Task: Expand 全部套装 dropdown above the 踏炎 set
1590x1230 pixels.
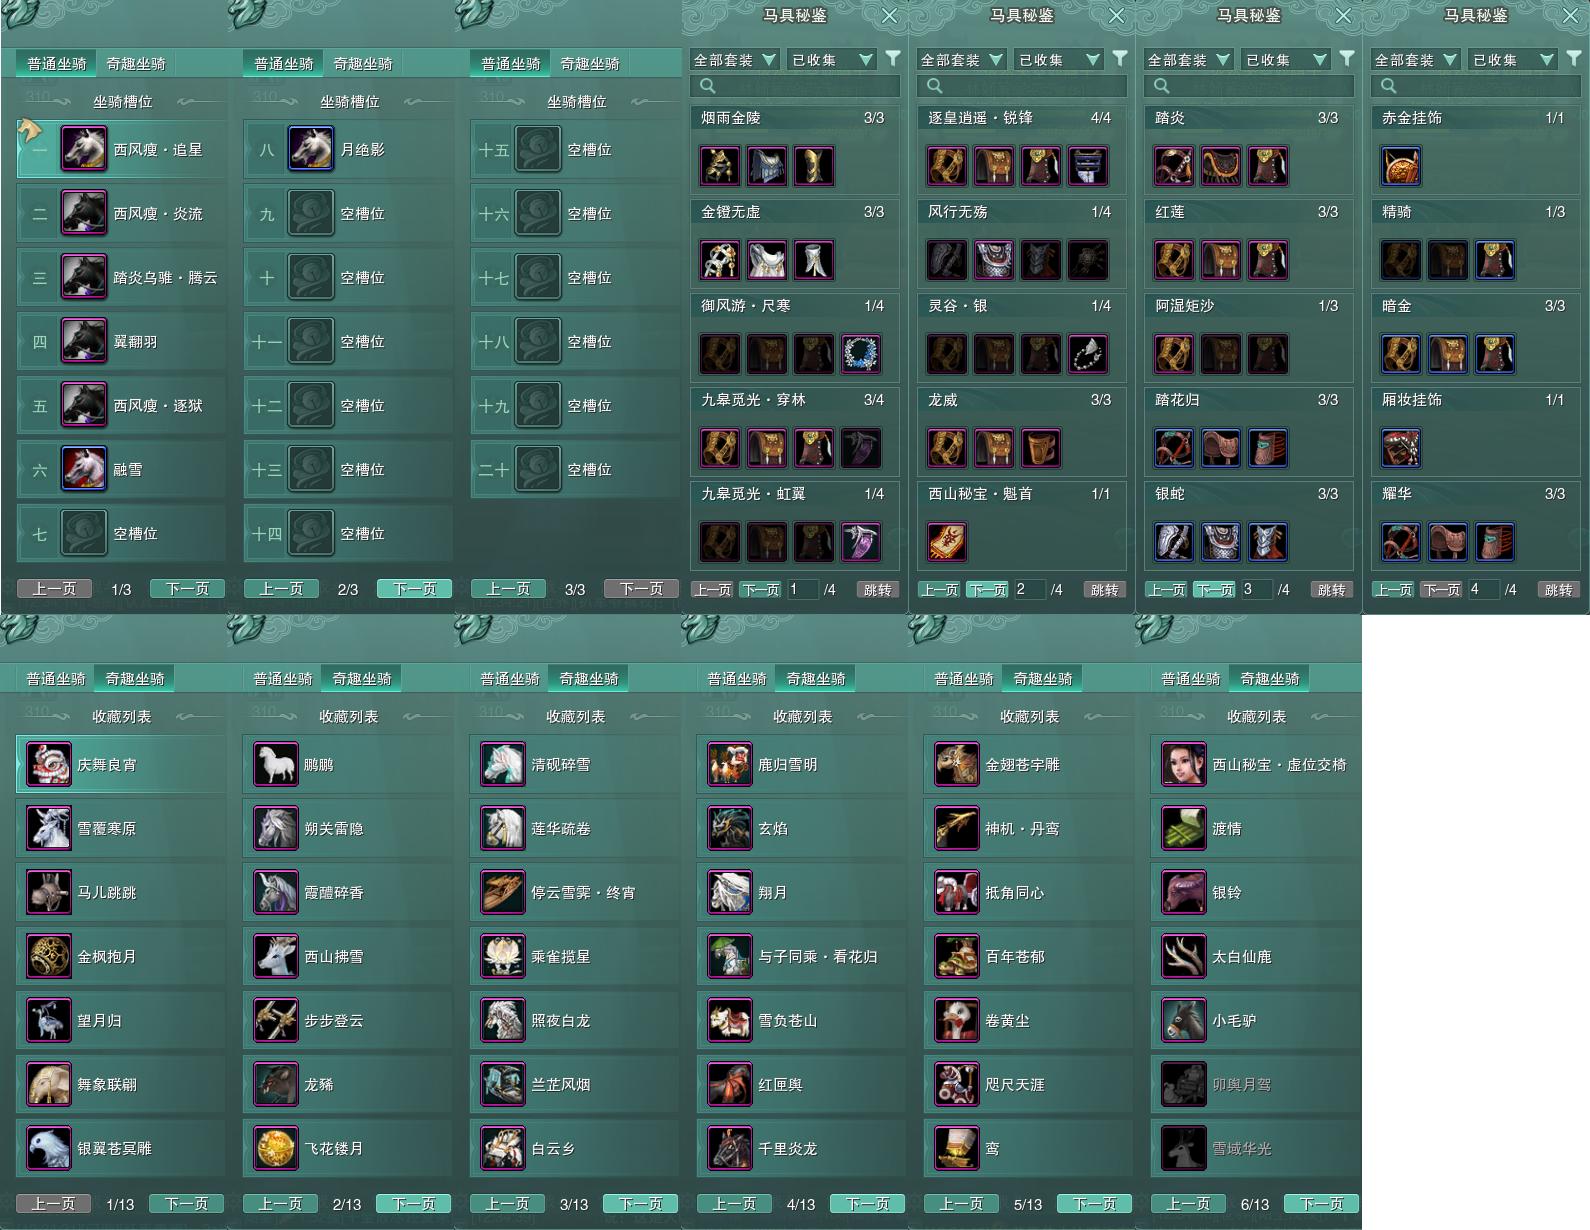Action: [x=1188, y=60]
